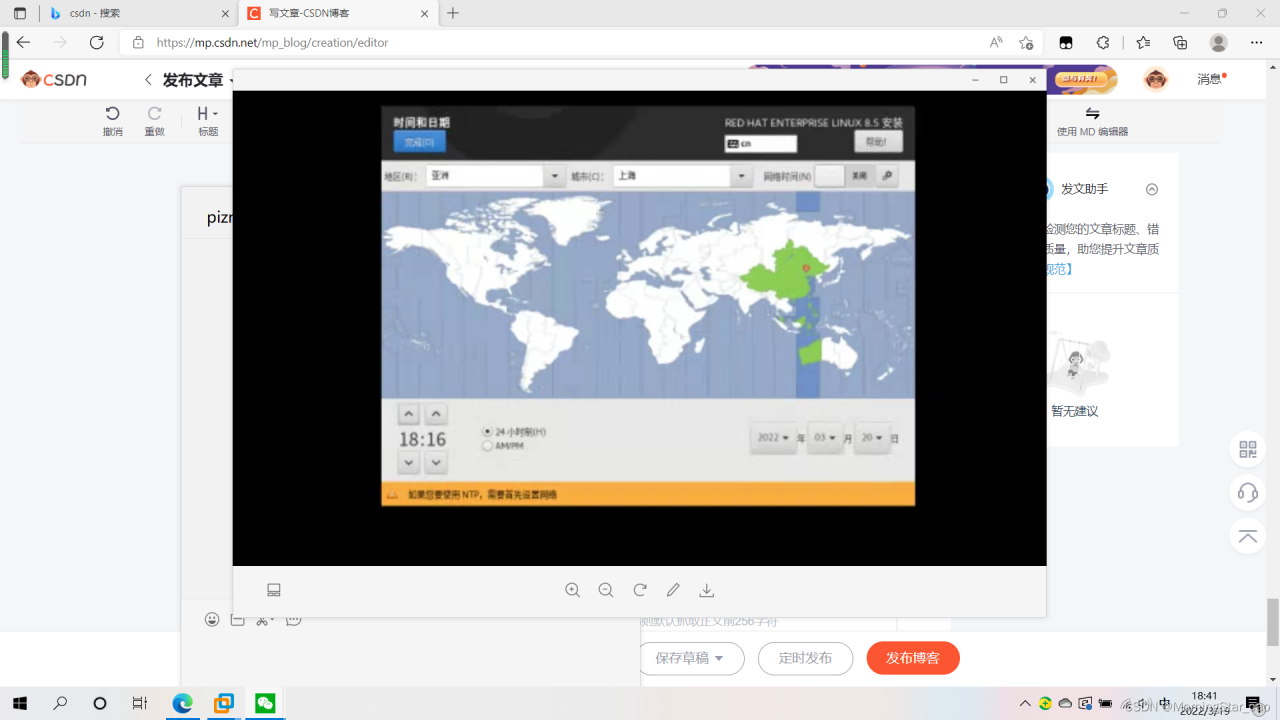Open messages (消息) in CSDN header

pyautogui.click(x=1211, y=79)
